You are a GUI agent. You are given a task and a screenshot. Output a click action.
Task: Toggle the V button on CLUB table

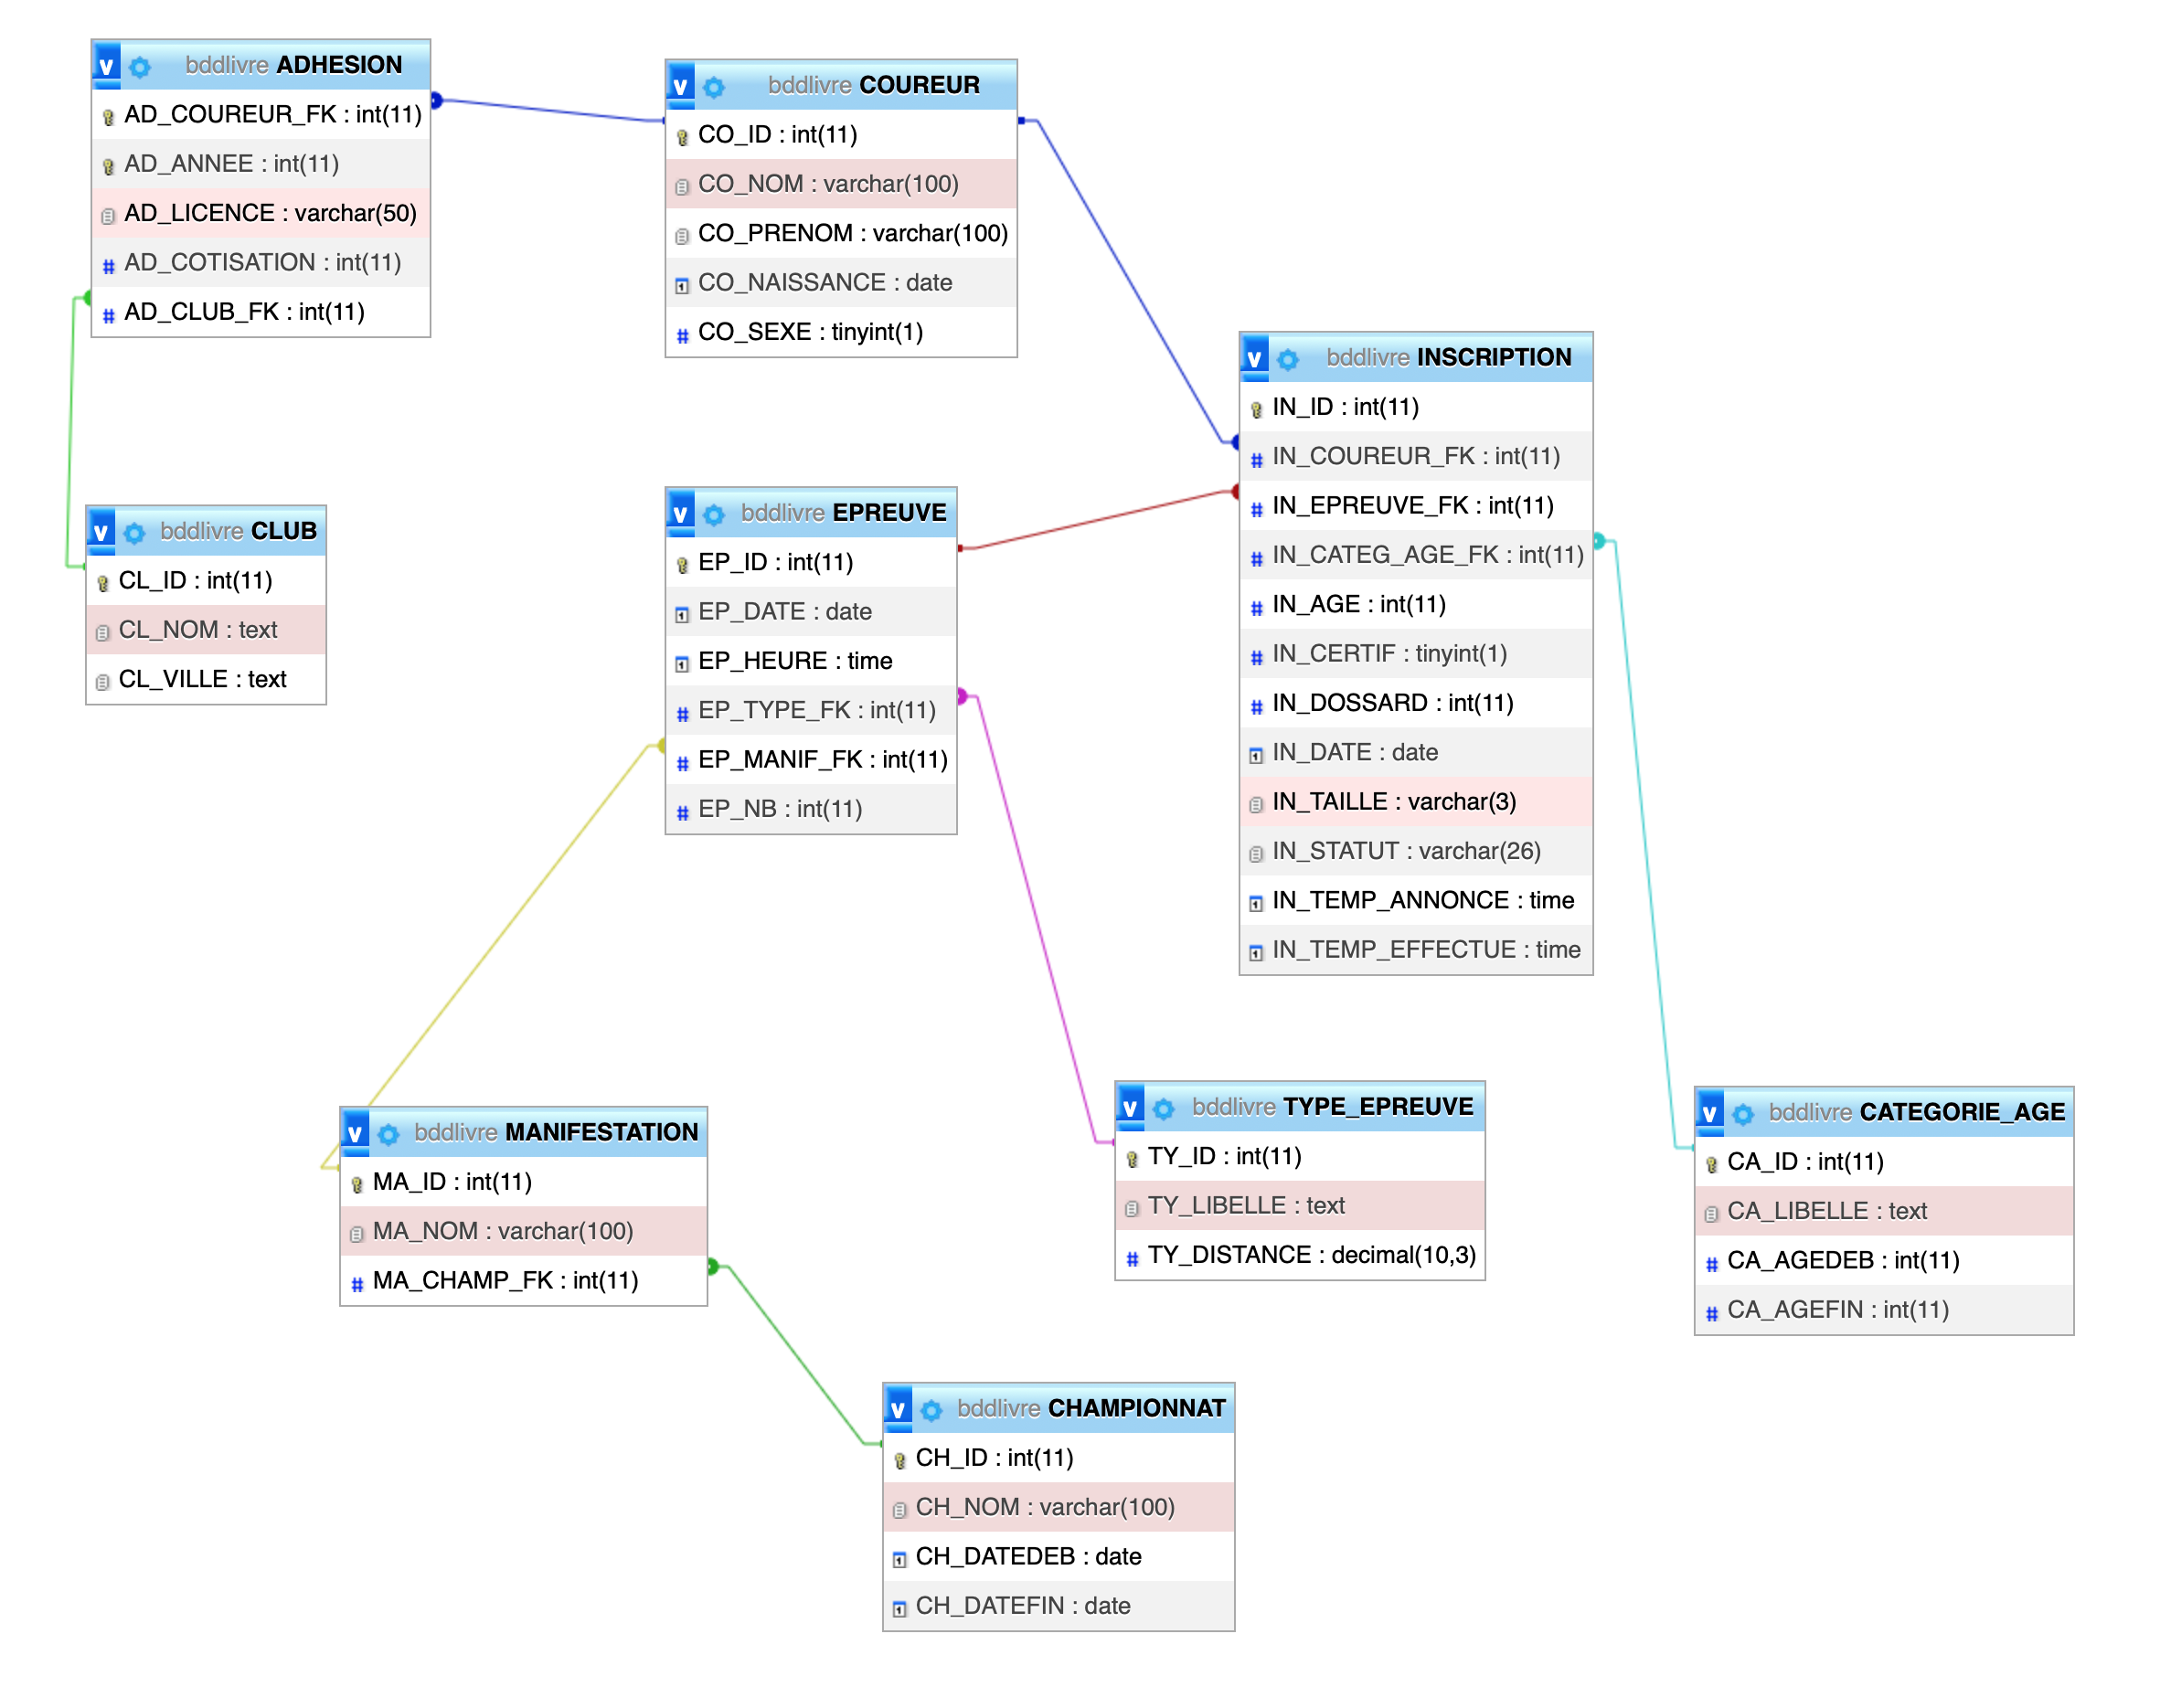100,532
